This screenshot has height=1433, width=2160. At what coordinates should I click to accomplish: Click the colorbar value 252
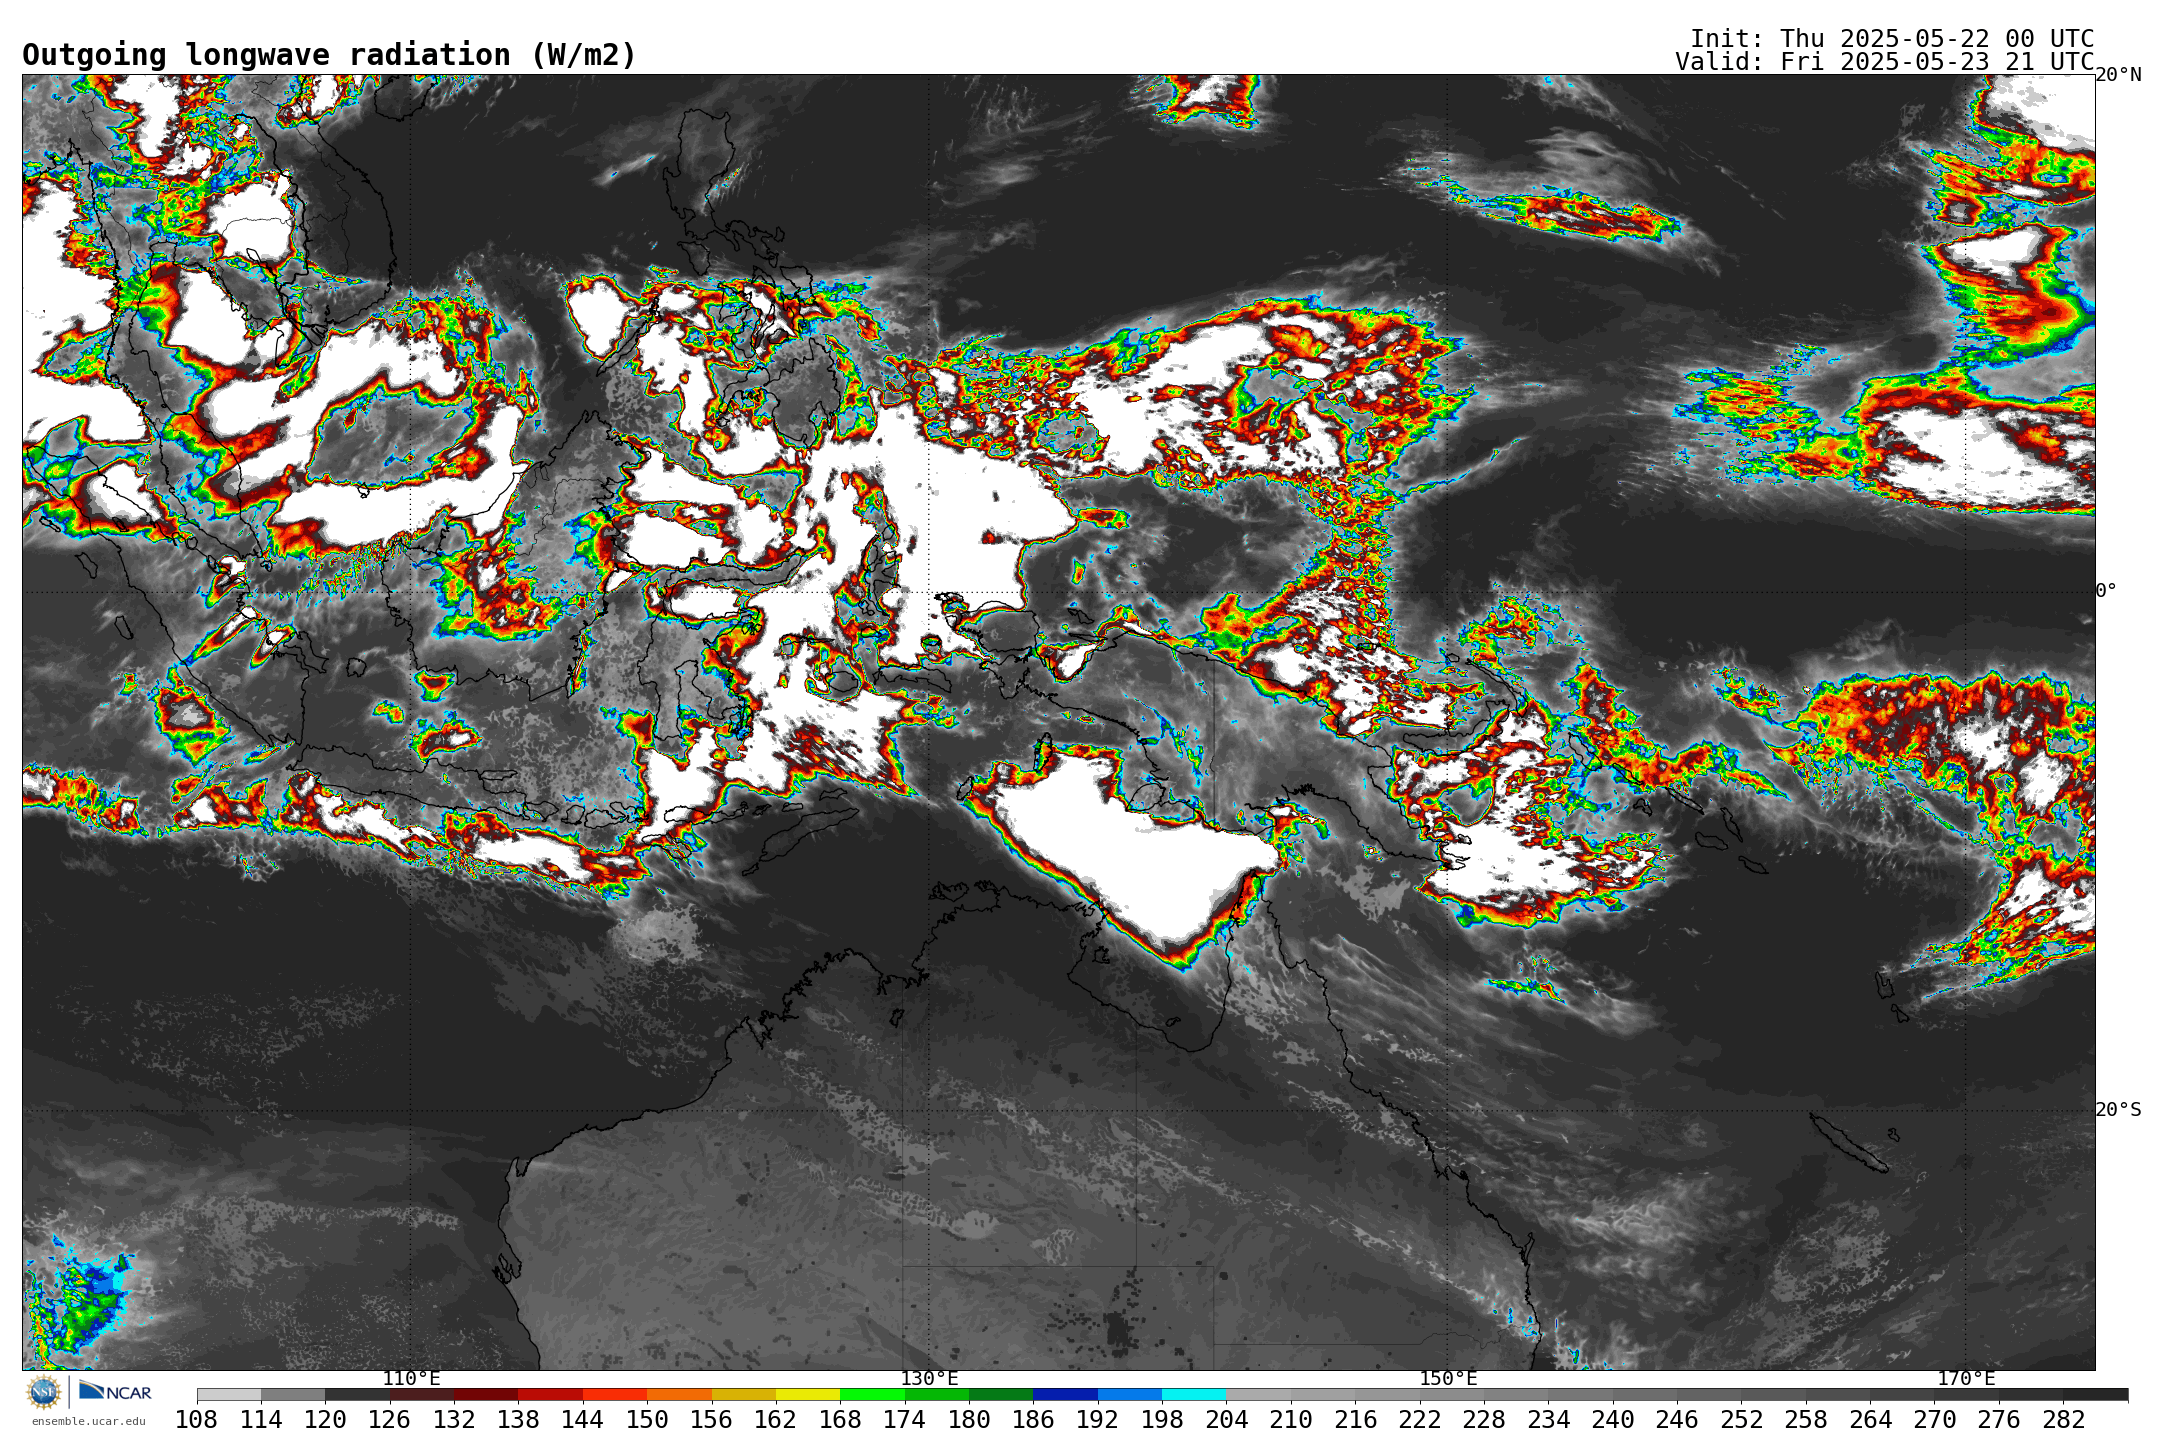tap(1741, 1420)
